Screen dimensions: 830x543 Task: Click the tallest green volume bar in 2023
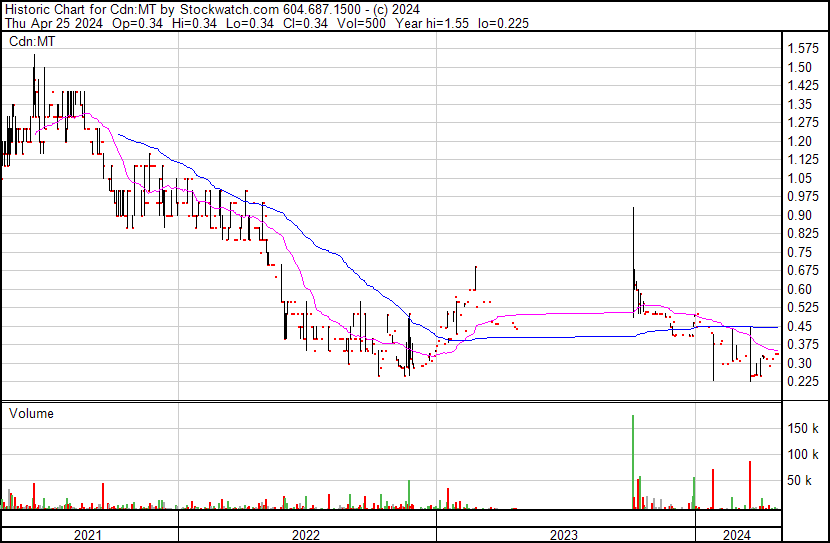[x=633, y=462]
